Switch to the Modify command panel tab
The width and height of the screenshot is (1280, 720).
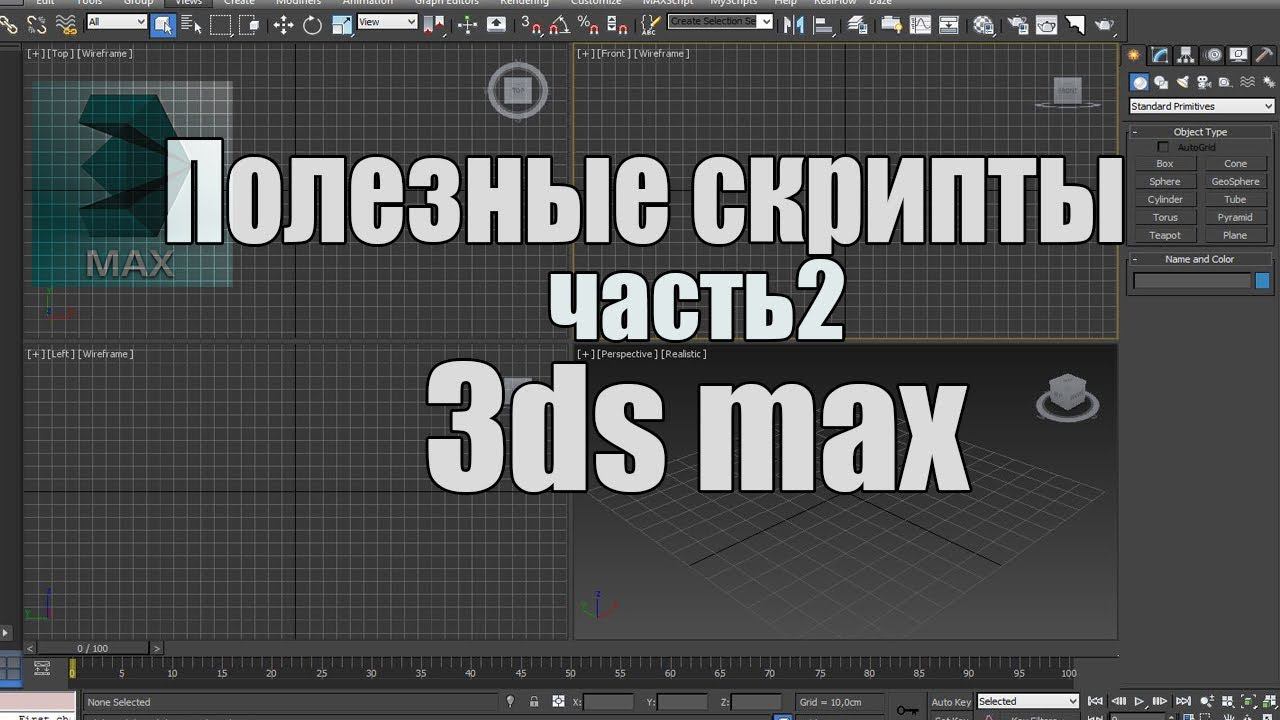[x=1160, y=55]
